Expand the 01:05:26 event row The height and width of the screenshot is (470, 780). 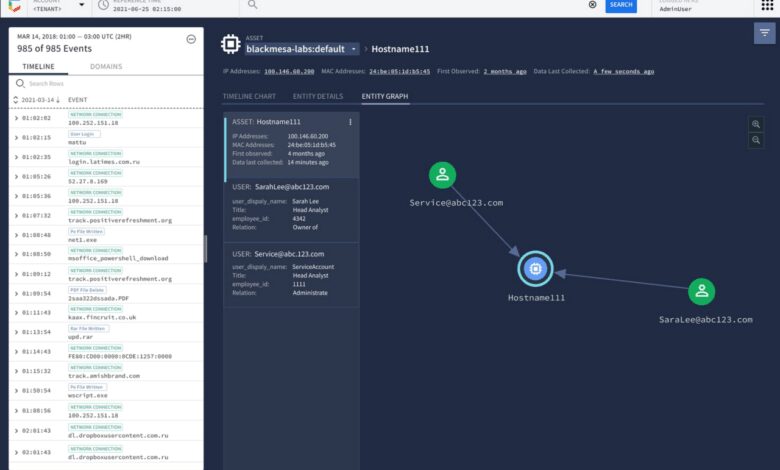point(16,176)
